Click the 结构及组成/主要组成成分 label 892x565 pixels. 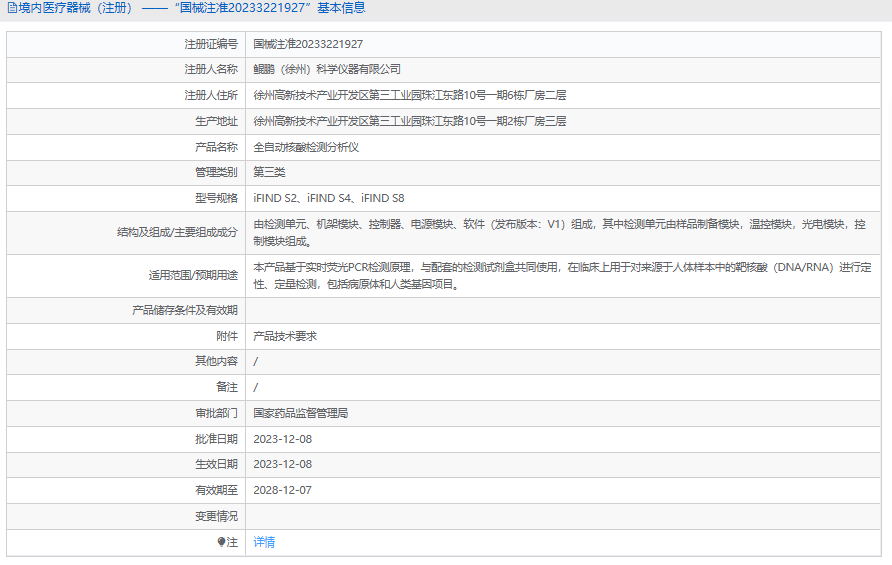click(x=177, y=232)
